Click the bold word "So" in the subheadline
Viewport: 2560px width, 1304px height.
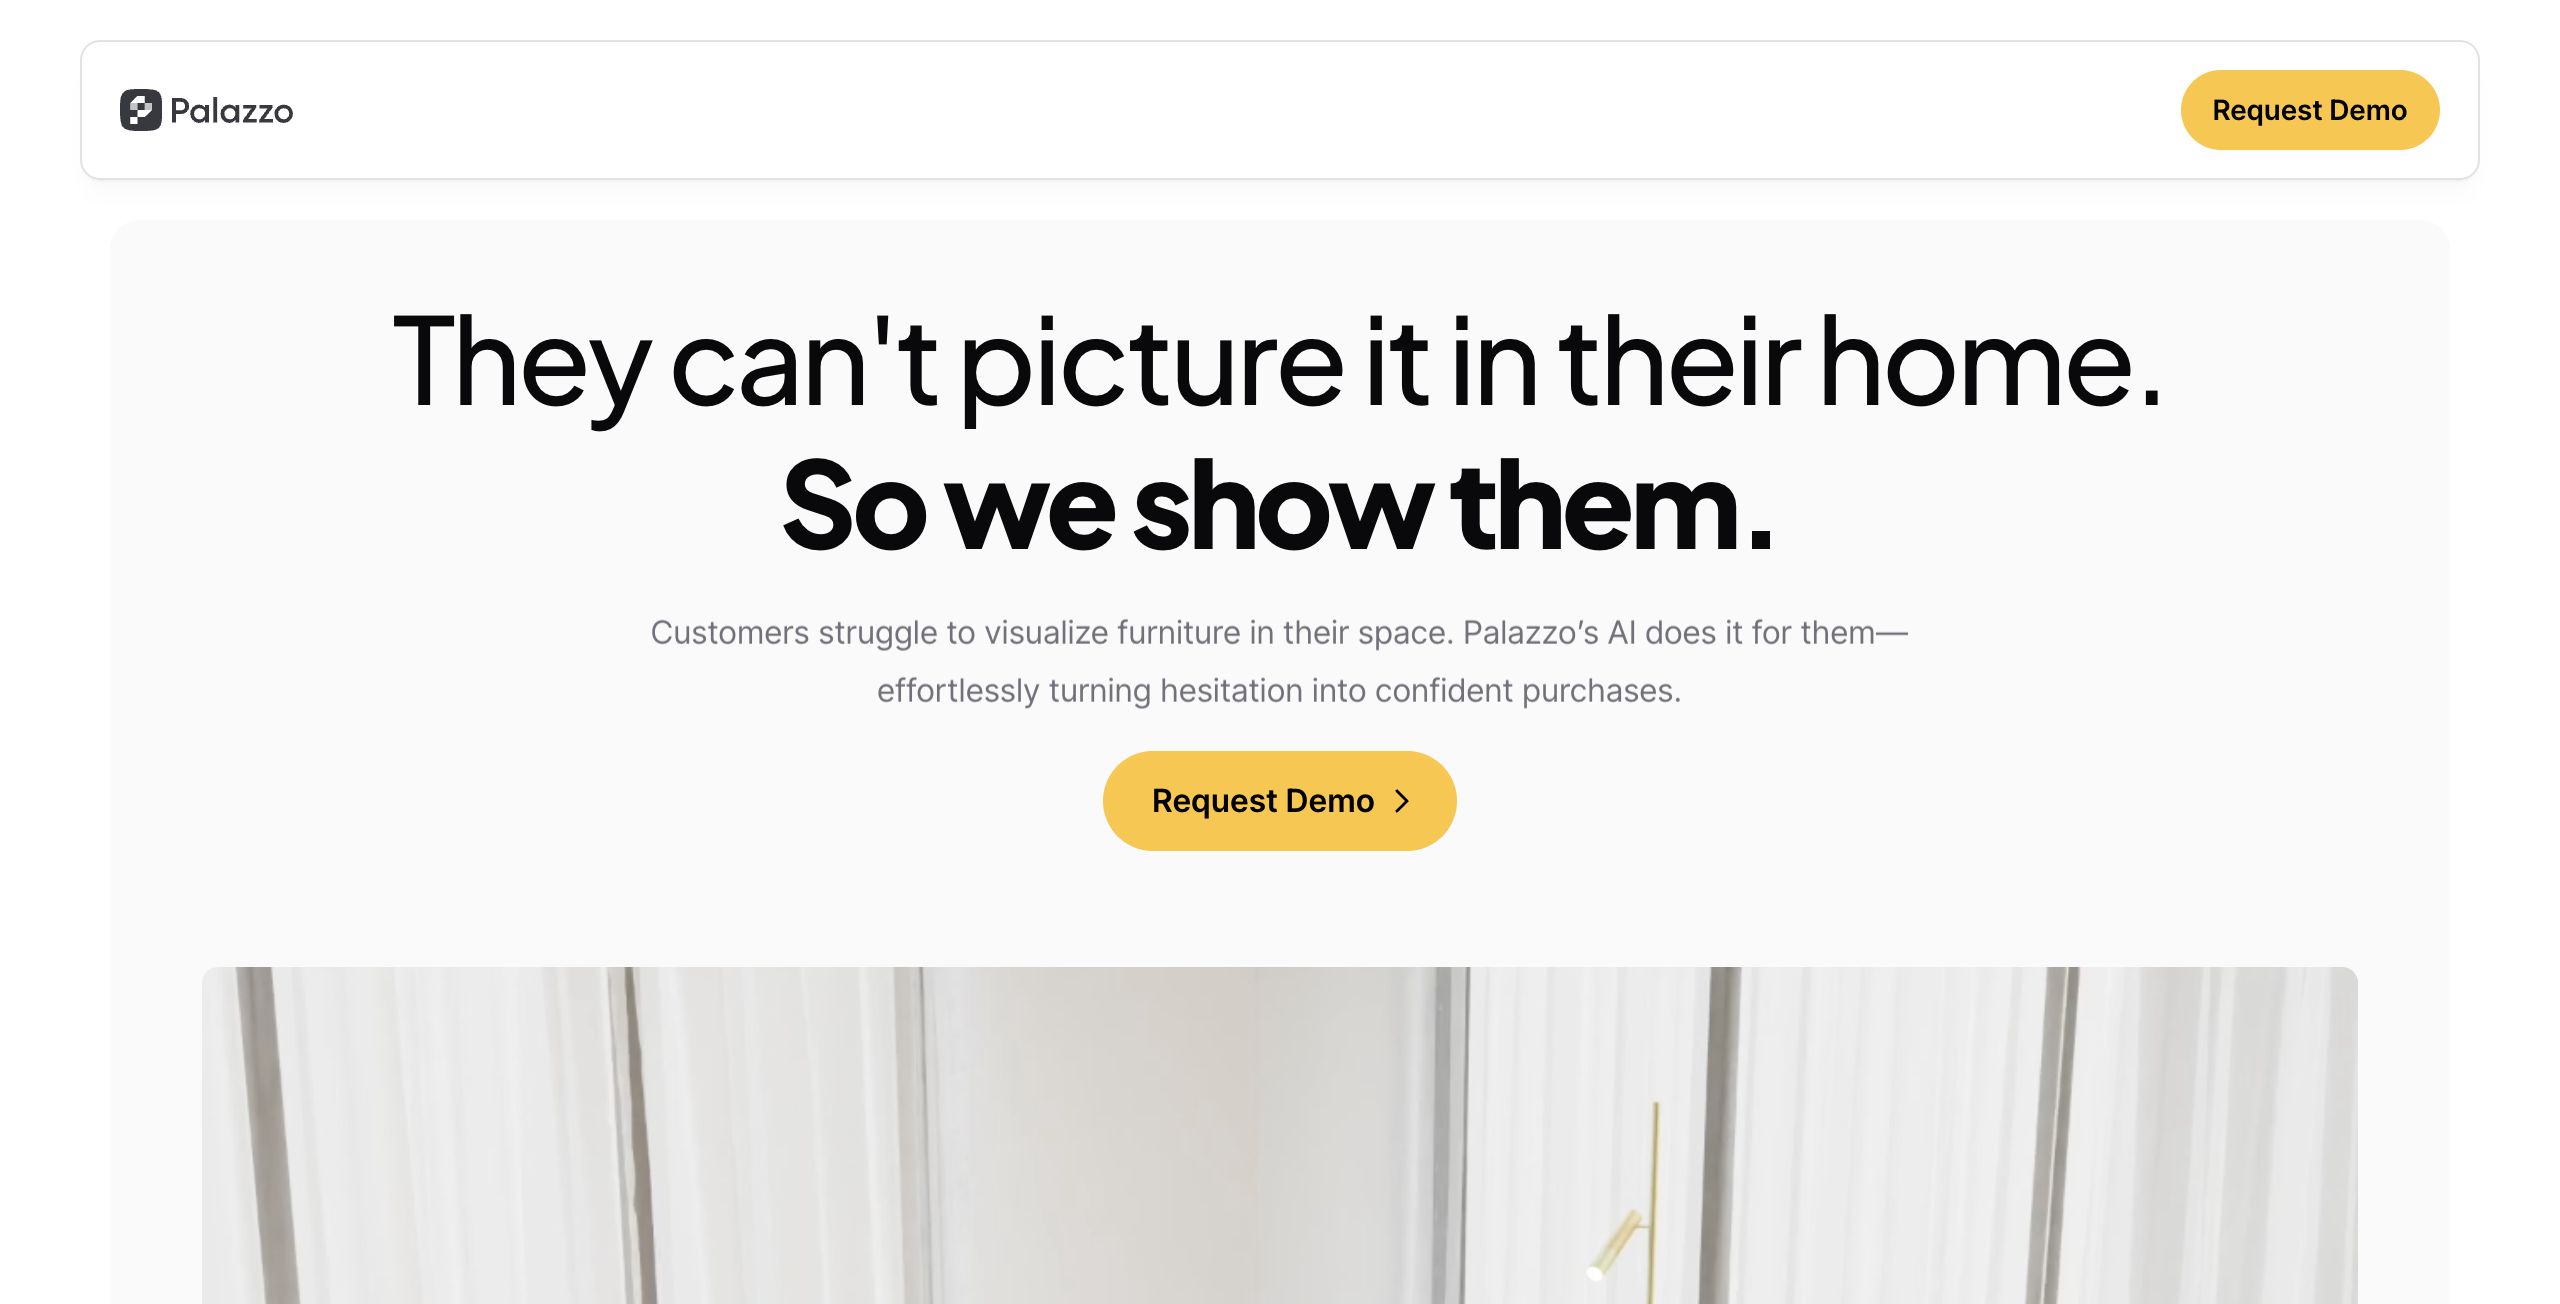pos(854,506)
